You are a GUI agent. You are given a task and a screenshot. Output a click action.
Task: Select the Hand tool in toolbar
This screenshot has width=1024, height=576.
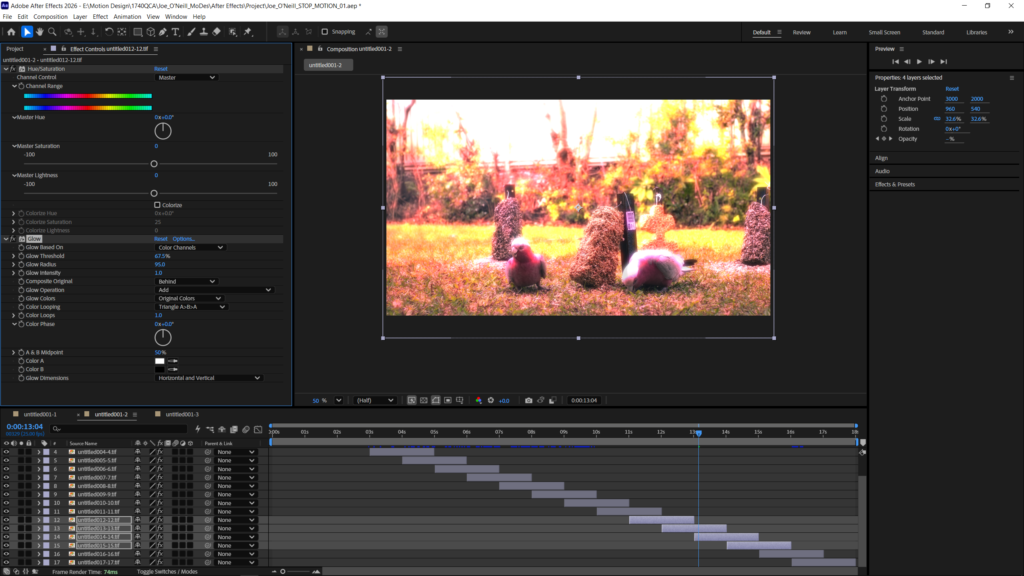click(x=39, y=31)
